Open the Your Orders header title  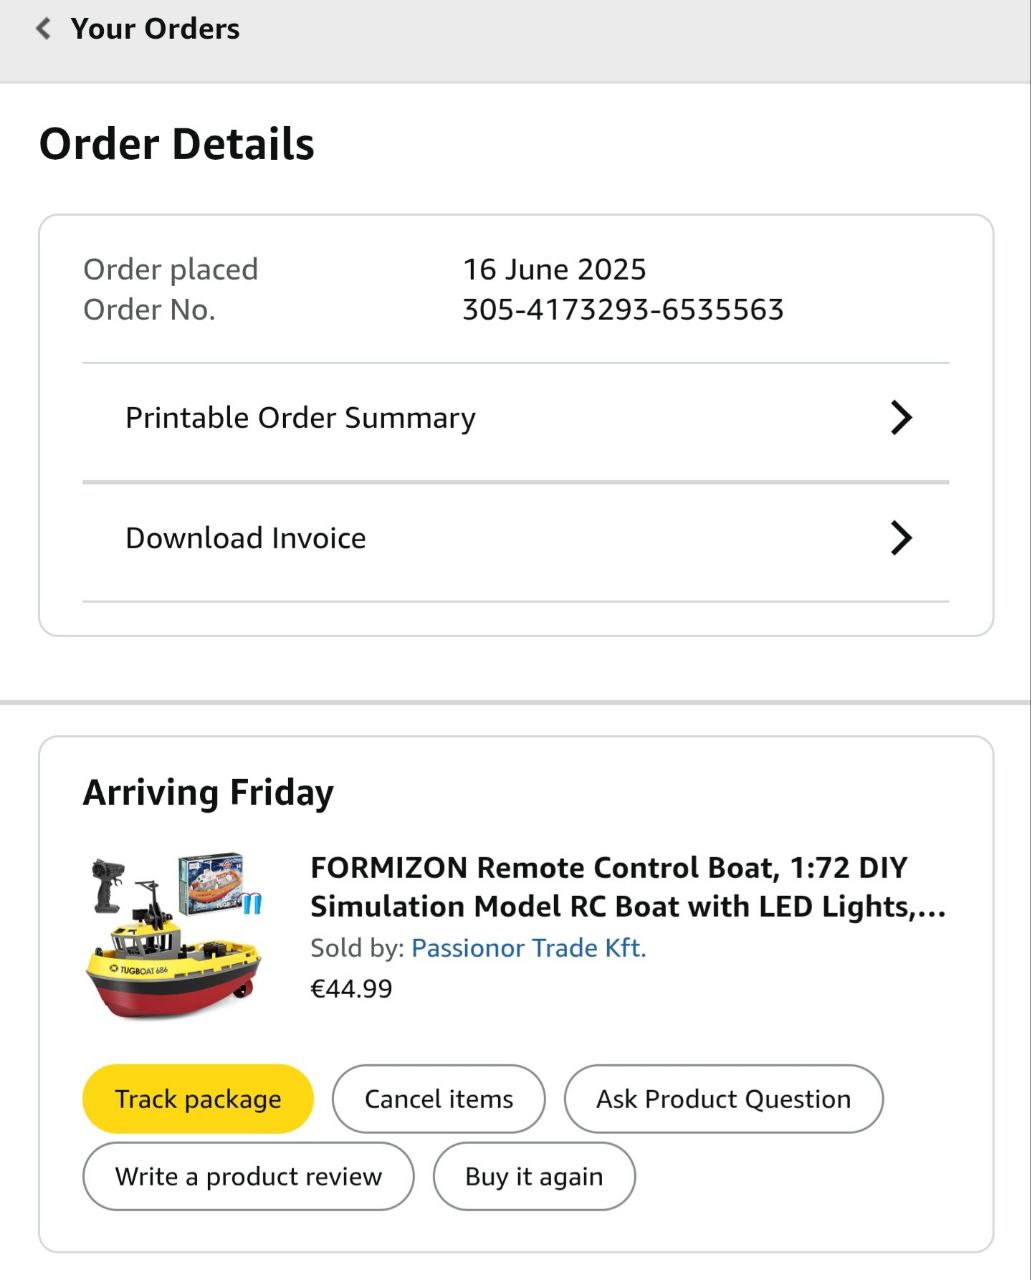pyautogui.click(x=155, y=29)
